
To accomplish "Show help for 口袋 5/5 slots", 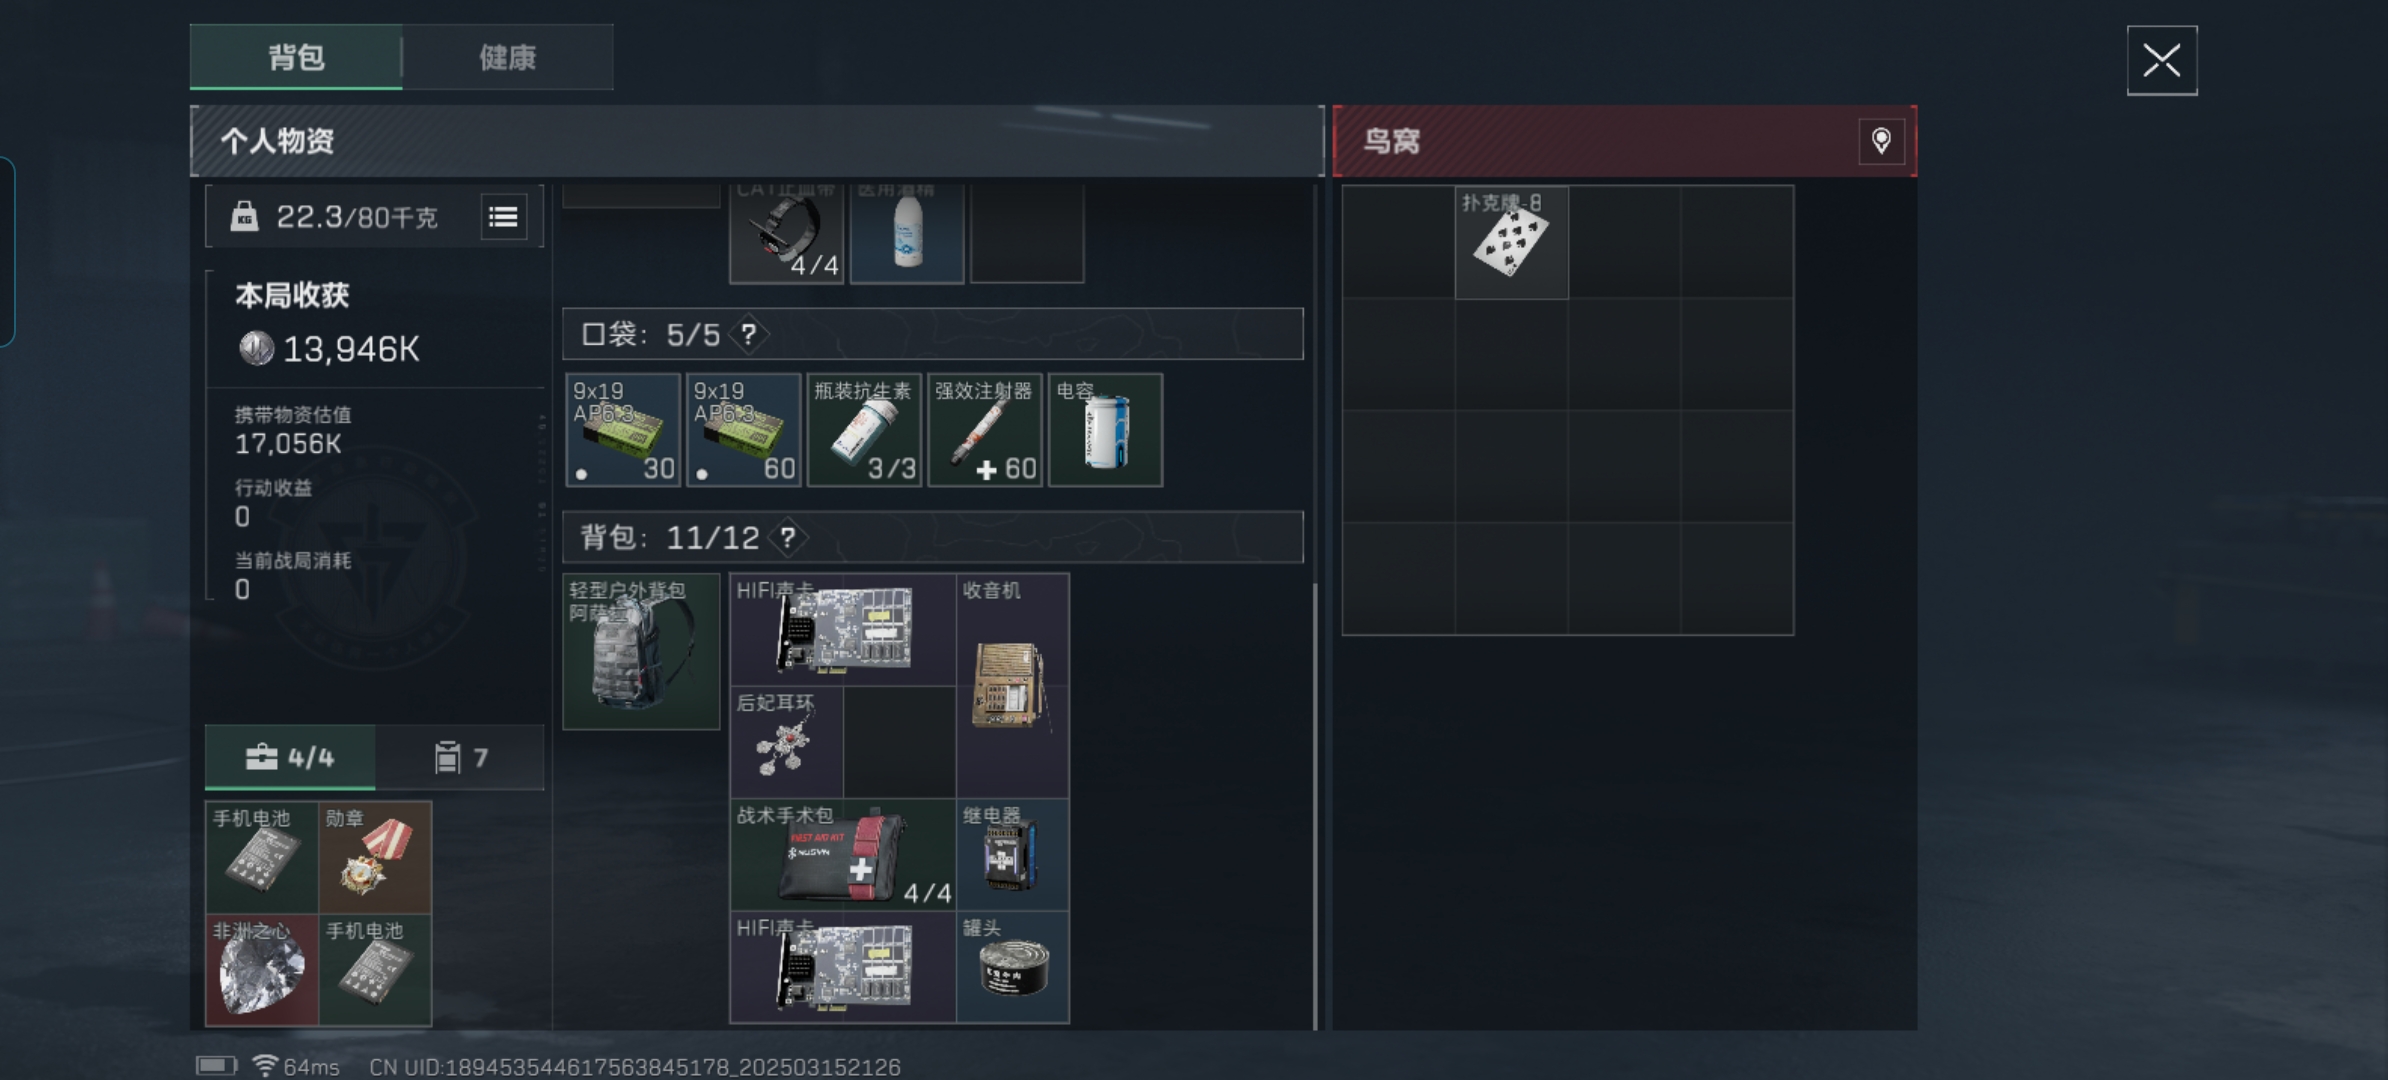I will pyautogui.click(x=748, y=334).
